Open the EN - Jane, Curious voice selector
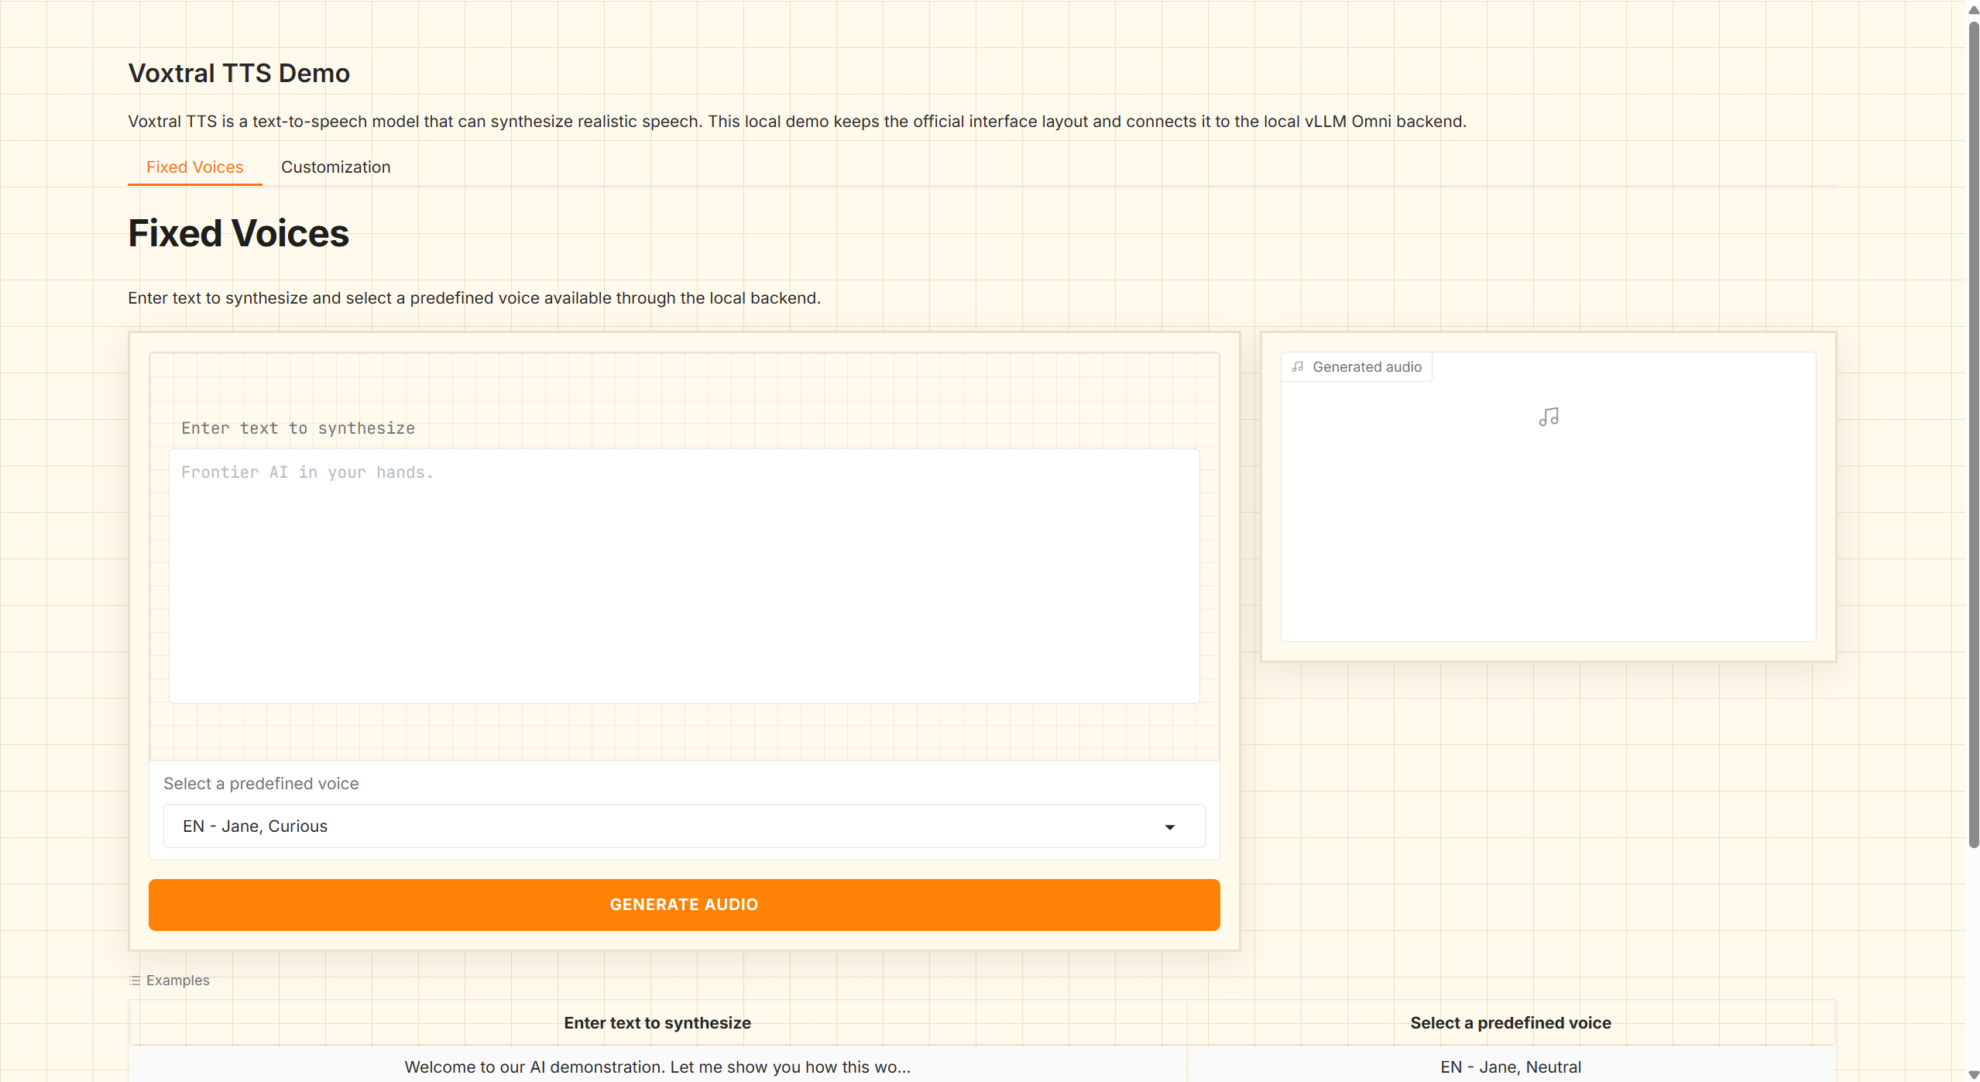 660,826
